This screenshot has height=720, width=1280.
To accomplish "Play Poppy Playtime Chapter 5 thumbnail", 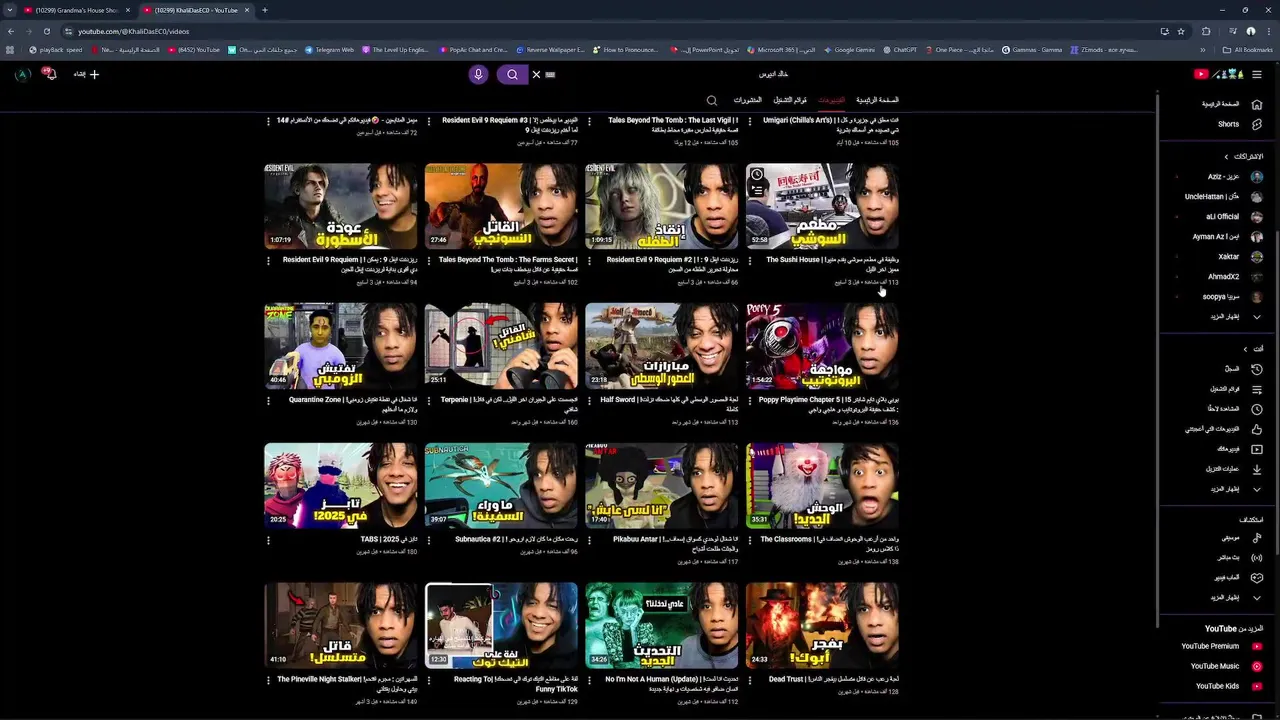I will 822,347.
